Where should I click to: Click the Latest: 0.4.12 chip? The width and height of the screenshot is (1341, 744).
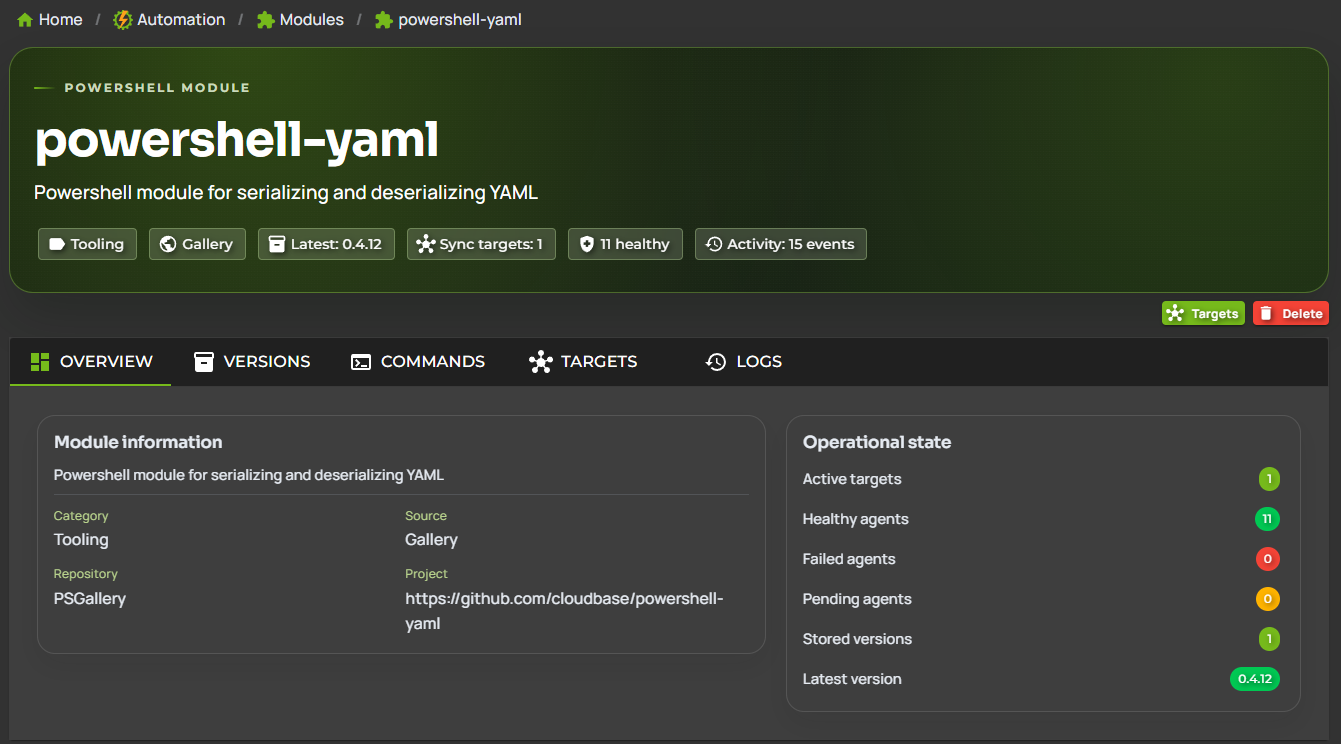[326, 244]
